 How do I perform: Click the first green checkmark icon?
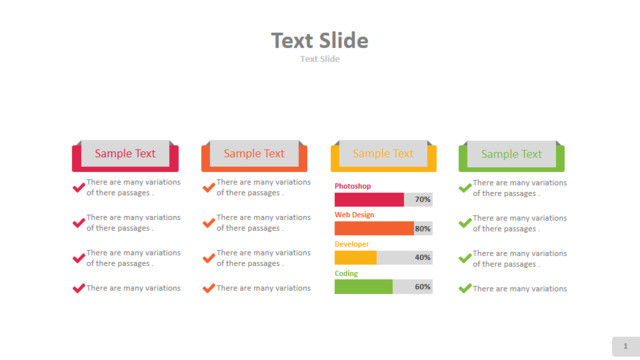pos(465,188)
